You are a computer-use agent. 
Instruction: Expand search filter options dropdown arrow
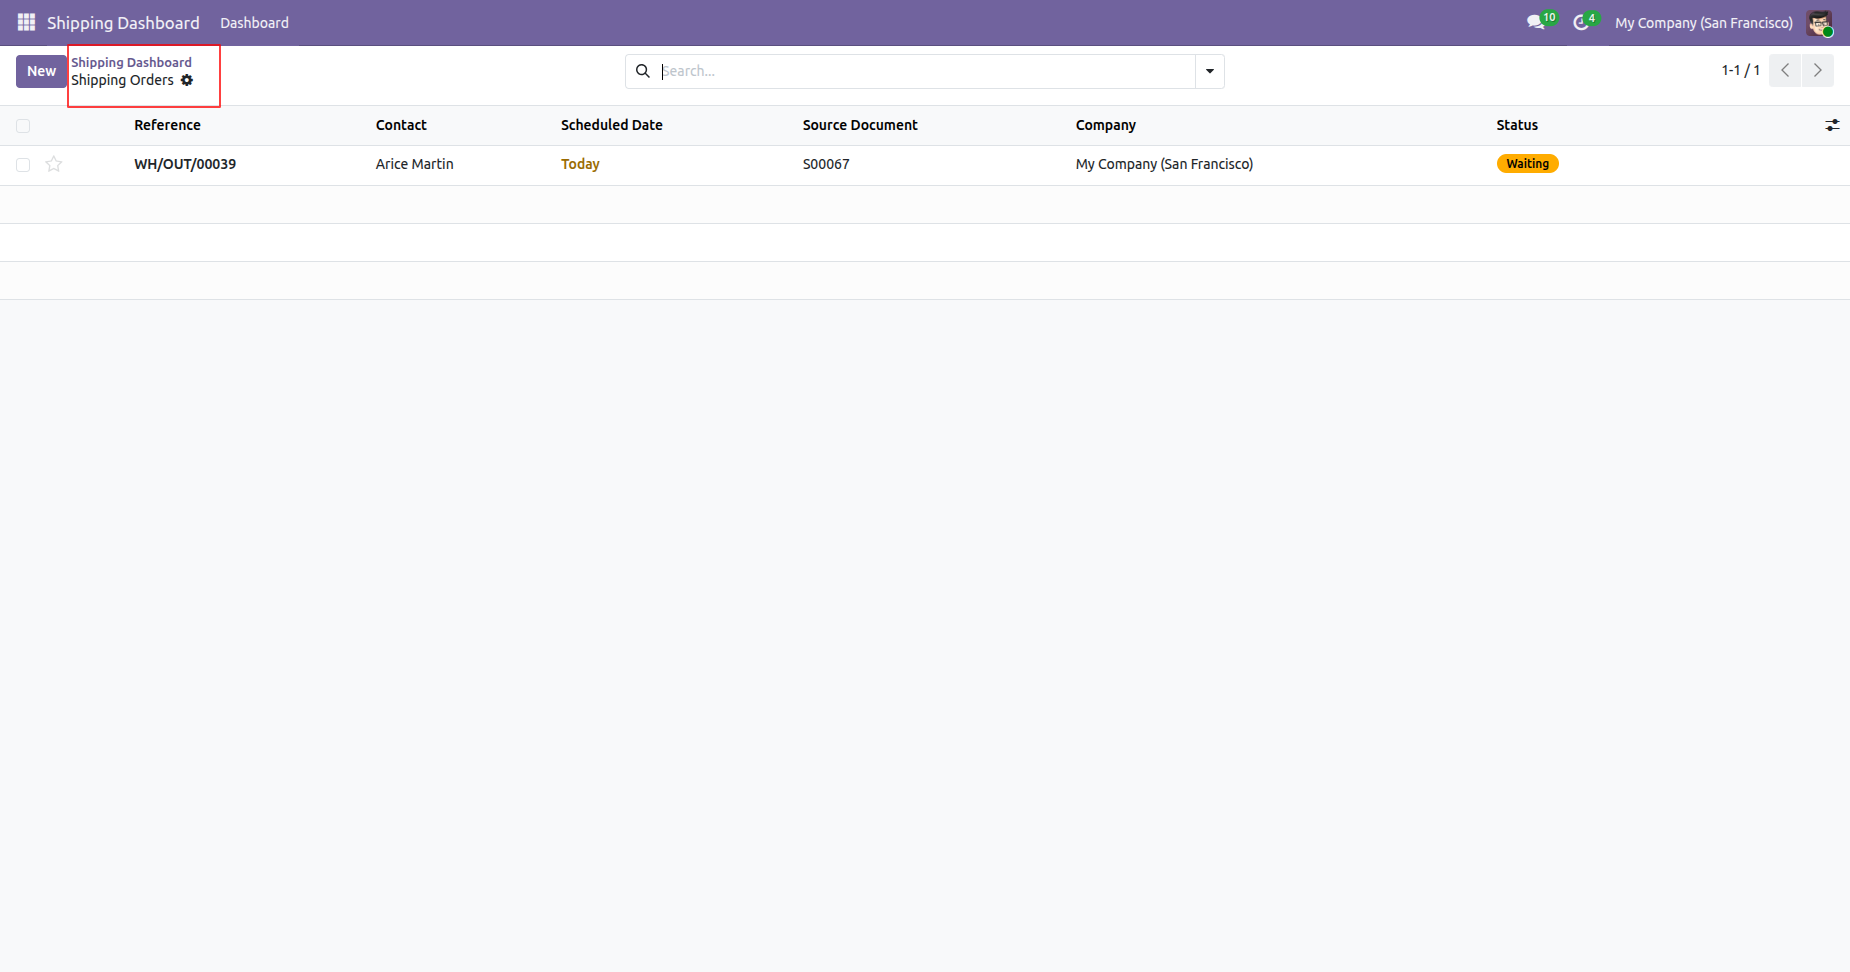pos(1210,71)
